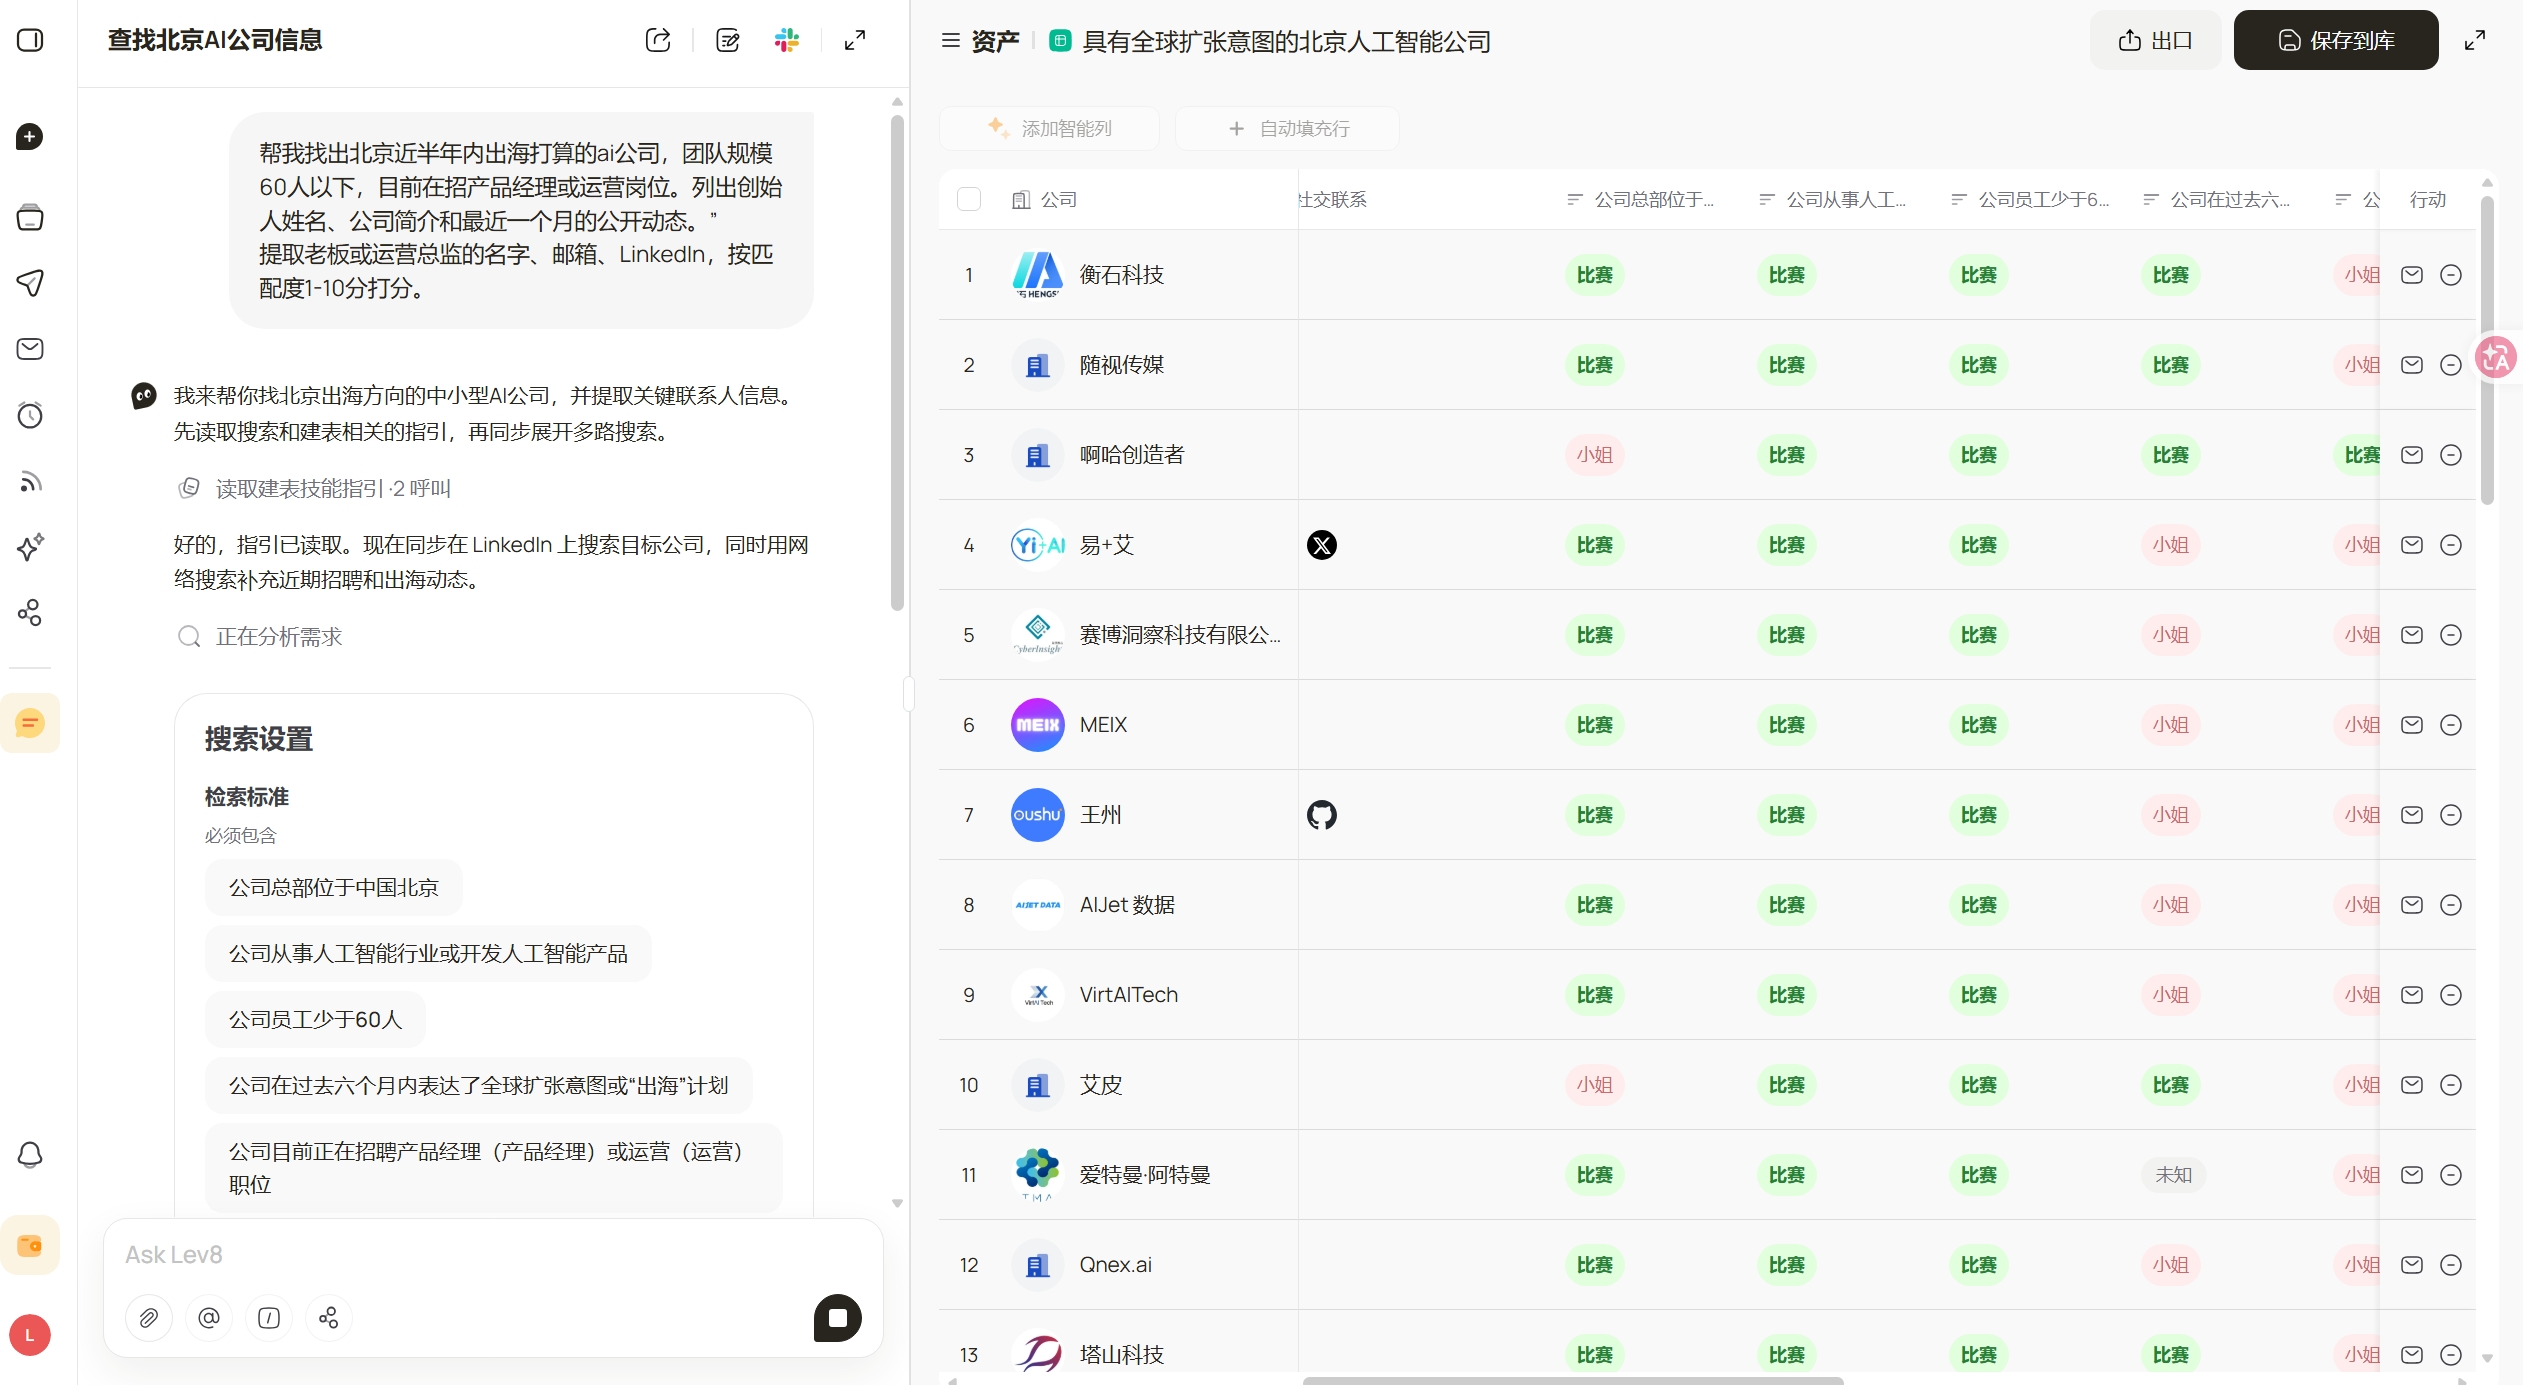Expand the chat panel to fullscreen

click(855, 40)
